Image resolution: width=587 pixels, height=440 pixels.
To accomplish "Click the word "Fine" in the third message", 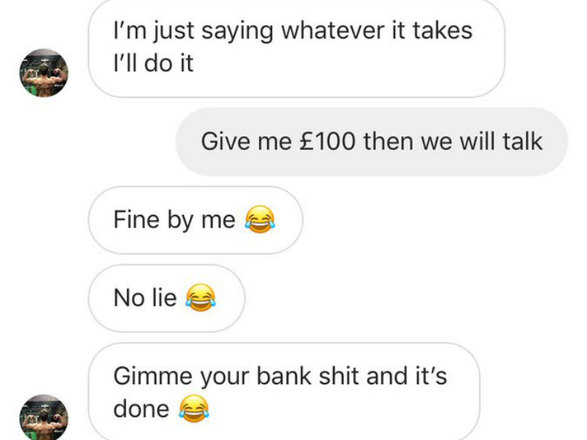I will click(136, 219).
